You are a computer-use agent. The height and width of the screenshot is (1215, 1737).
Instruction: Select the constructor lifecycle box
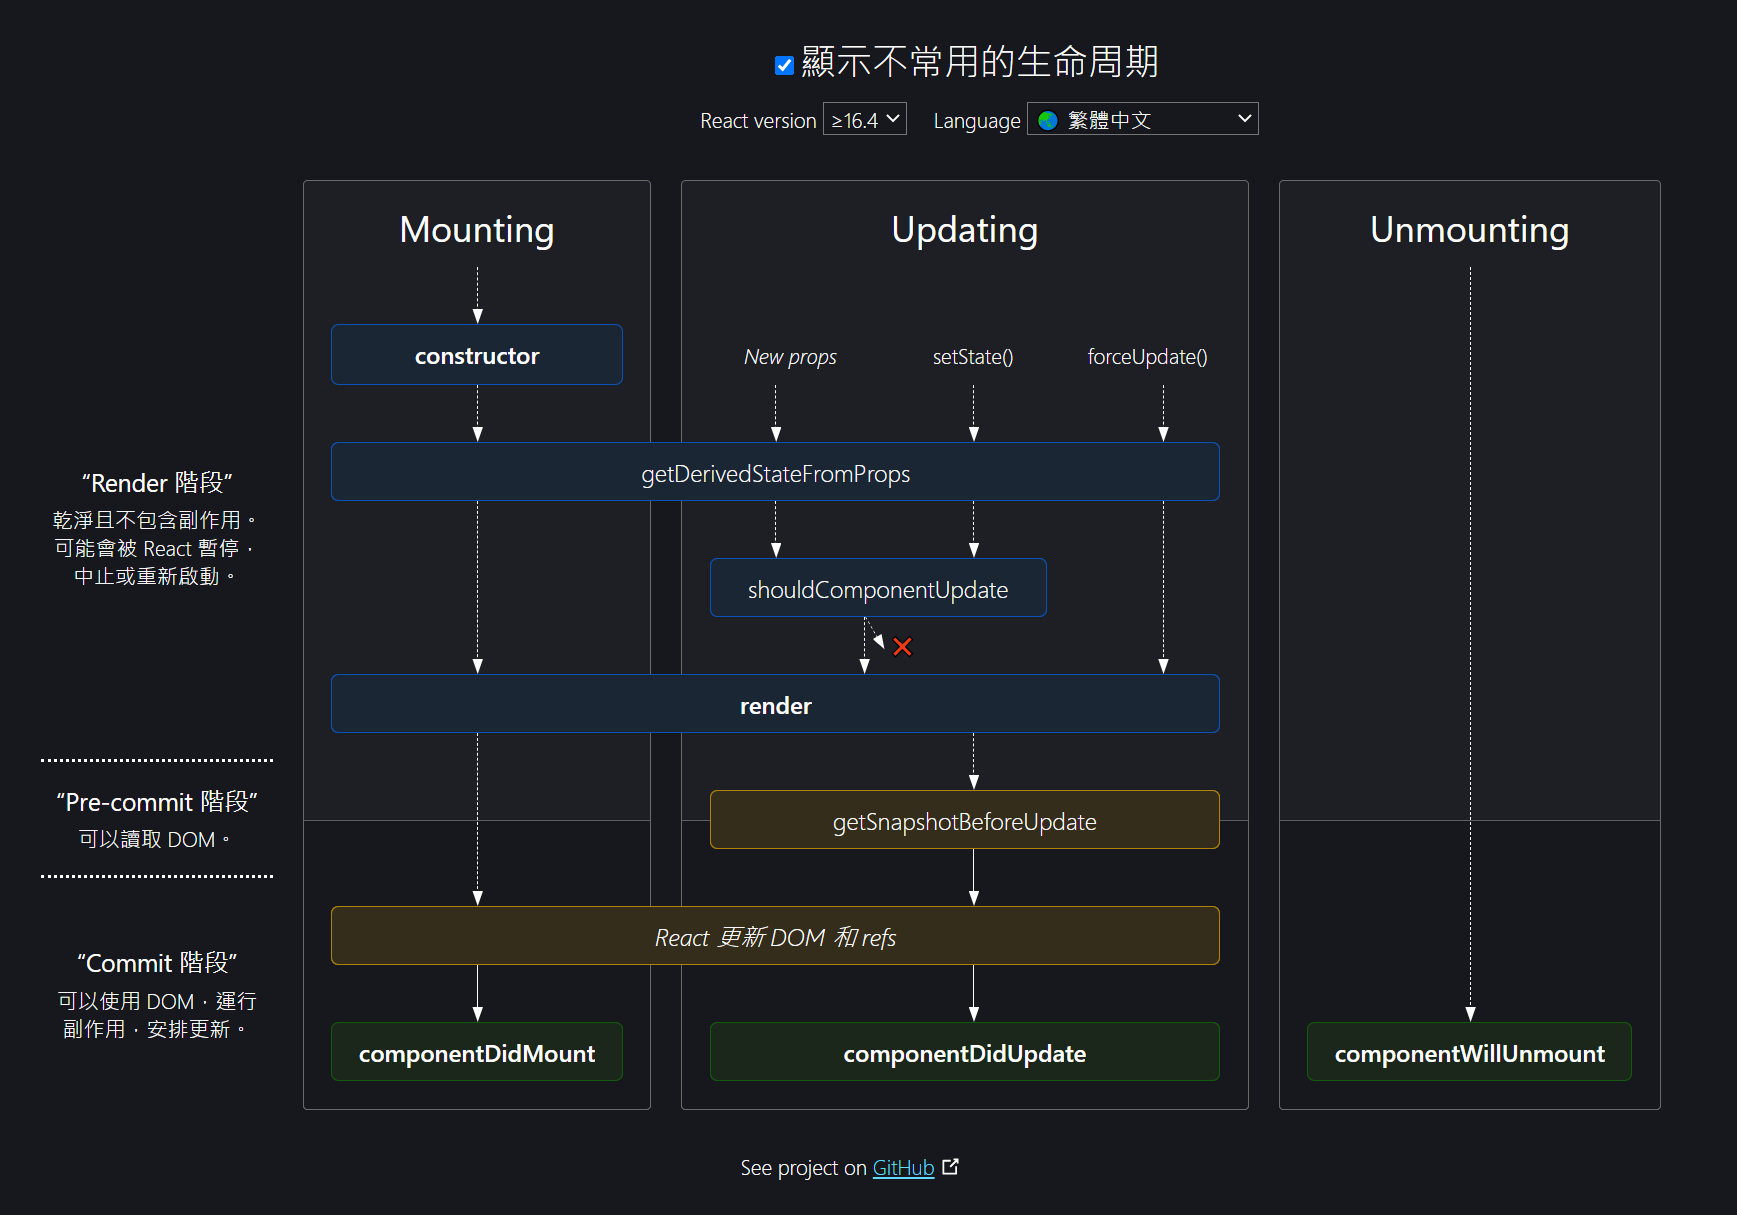(x=477, y=354)
